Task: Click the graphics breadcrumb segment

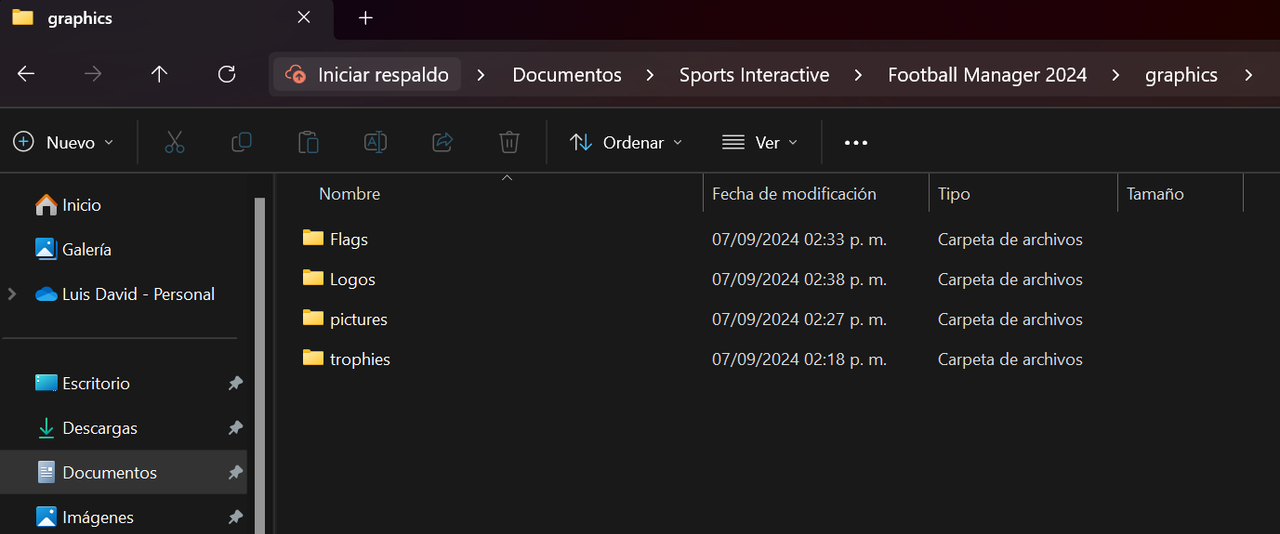Action: tap(1181, 75)
